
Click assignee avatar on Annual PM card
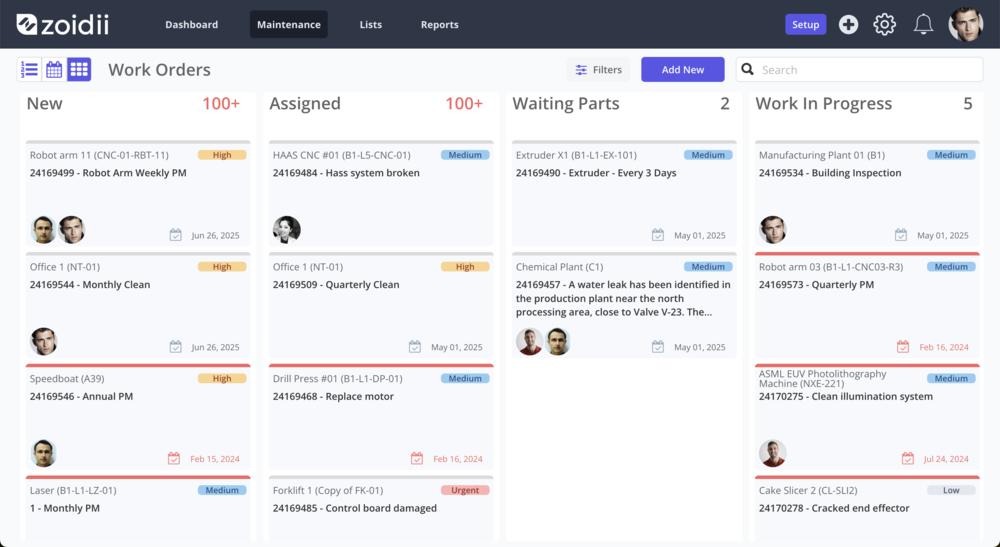[x=43, y=453]
